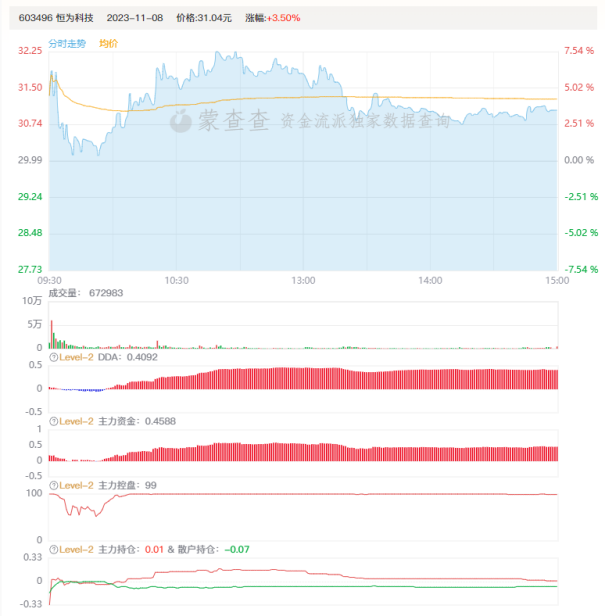Click the 散户持仓 -0.07 green value
The image size is (605, 616).
(237, 550)
